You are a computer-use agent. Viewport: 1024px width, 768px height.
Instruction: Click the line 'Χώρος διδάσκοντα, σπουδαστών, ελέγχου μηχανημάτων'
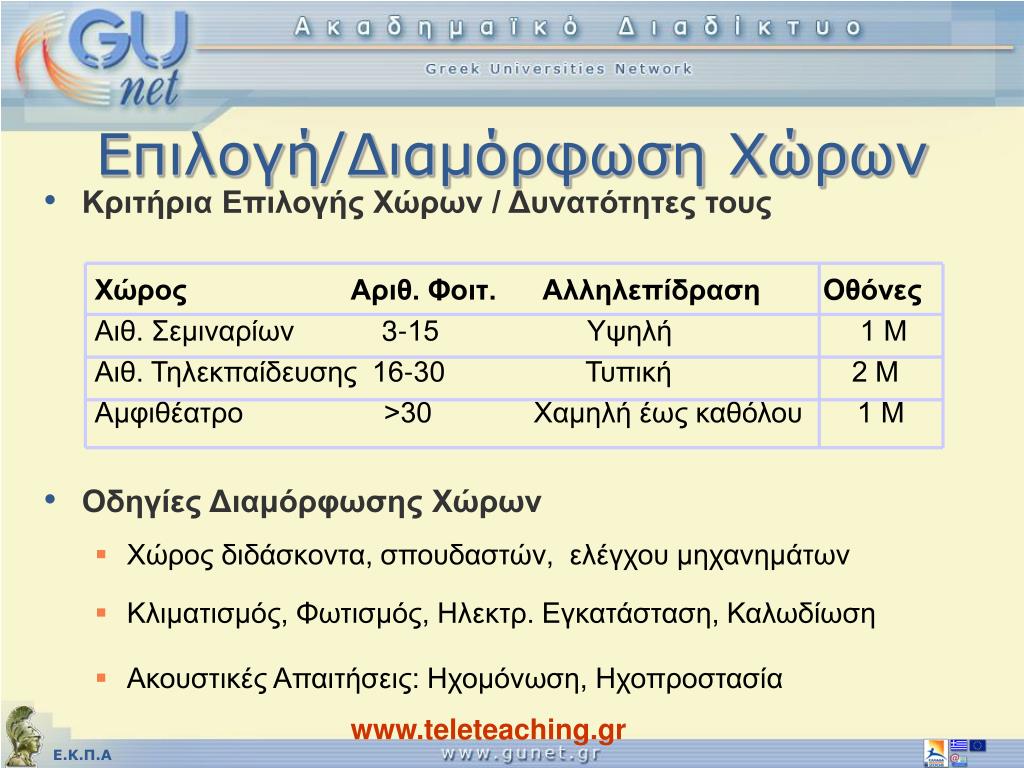click(488, 555)
